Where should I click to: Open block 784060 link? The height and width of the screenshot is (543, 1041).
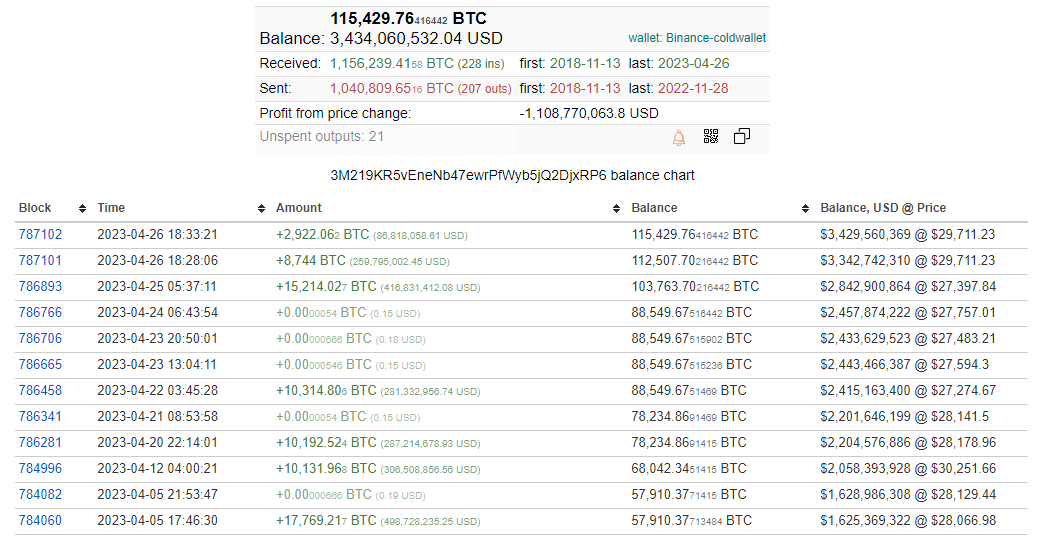tap(40, 521)
